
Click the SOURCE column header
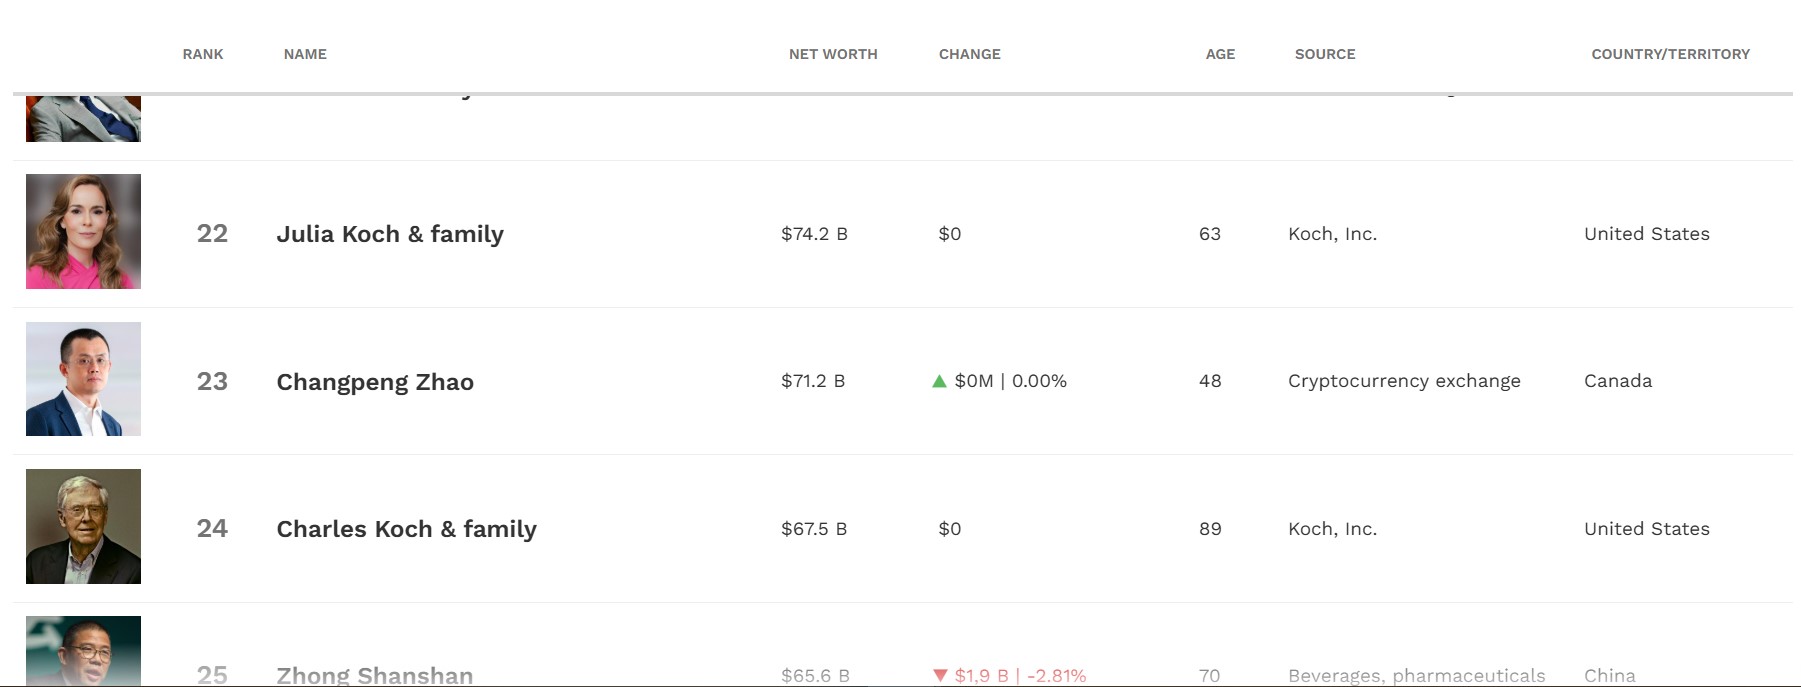[1325, 54]
